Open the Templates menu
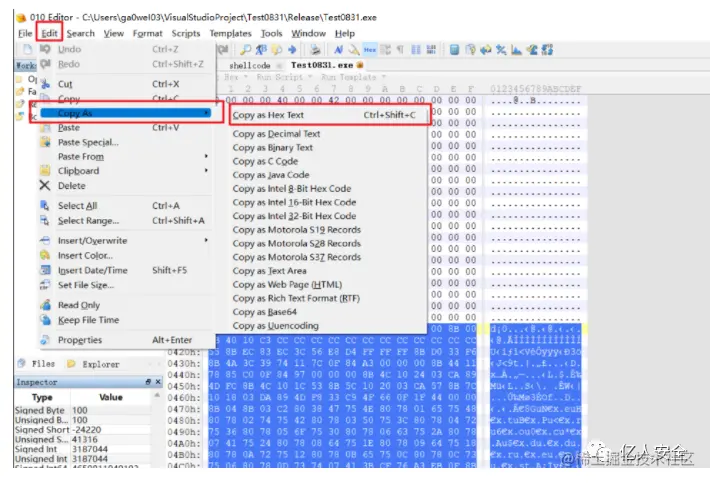 (x=230, y=33)
